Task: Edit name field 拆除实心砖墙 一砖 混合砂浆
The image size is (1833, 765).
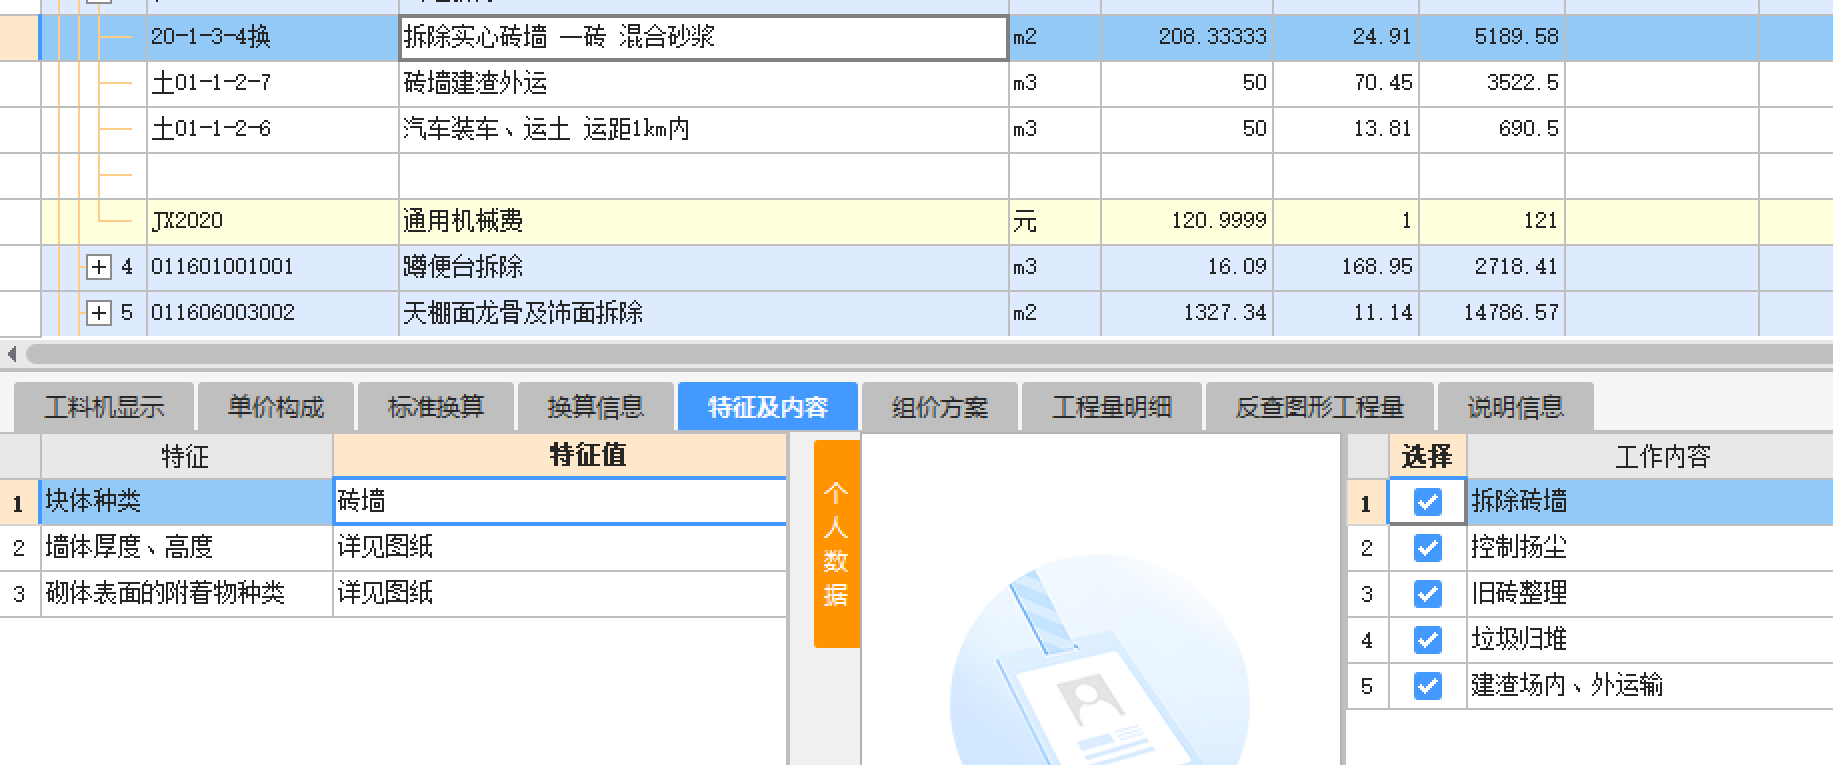Action: 703,38
